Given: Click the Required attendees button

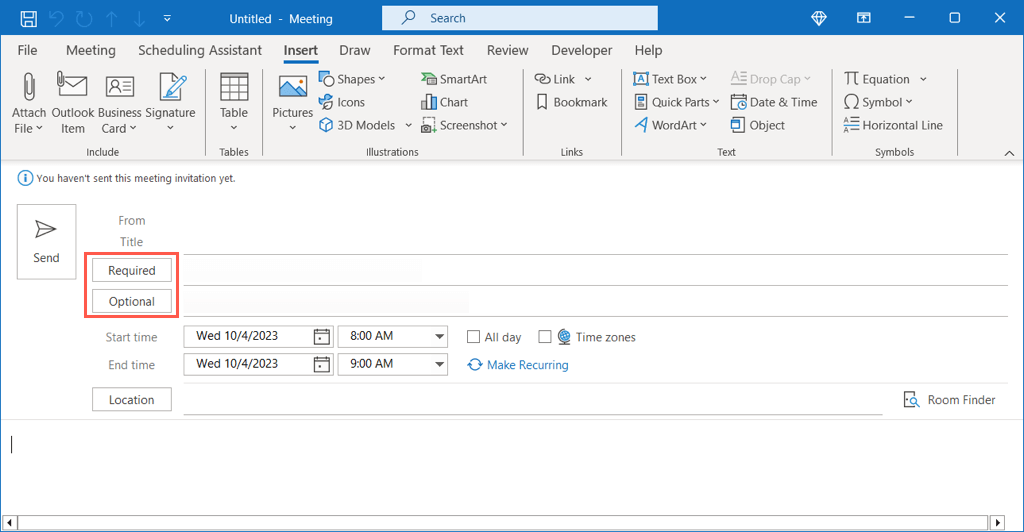Looking at the screenshot, I should click(132, 271).
